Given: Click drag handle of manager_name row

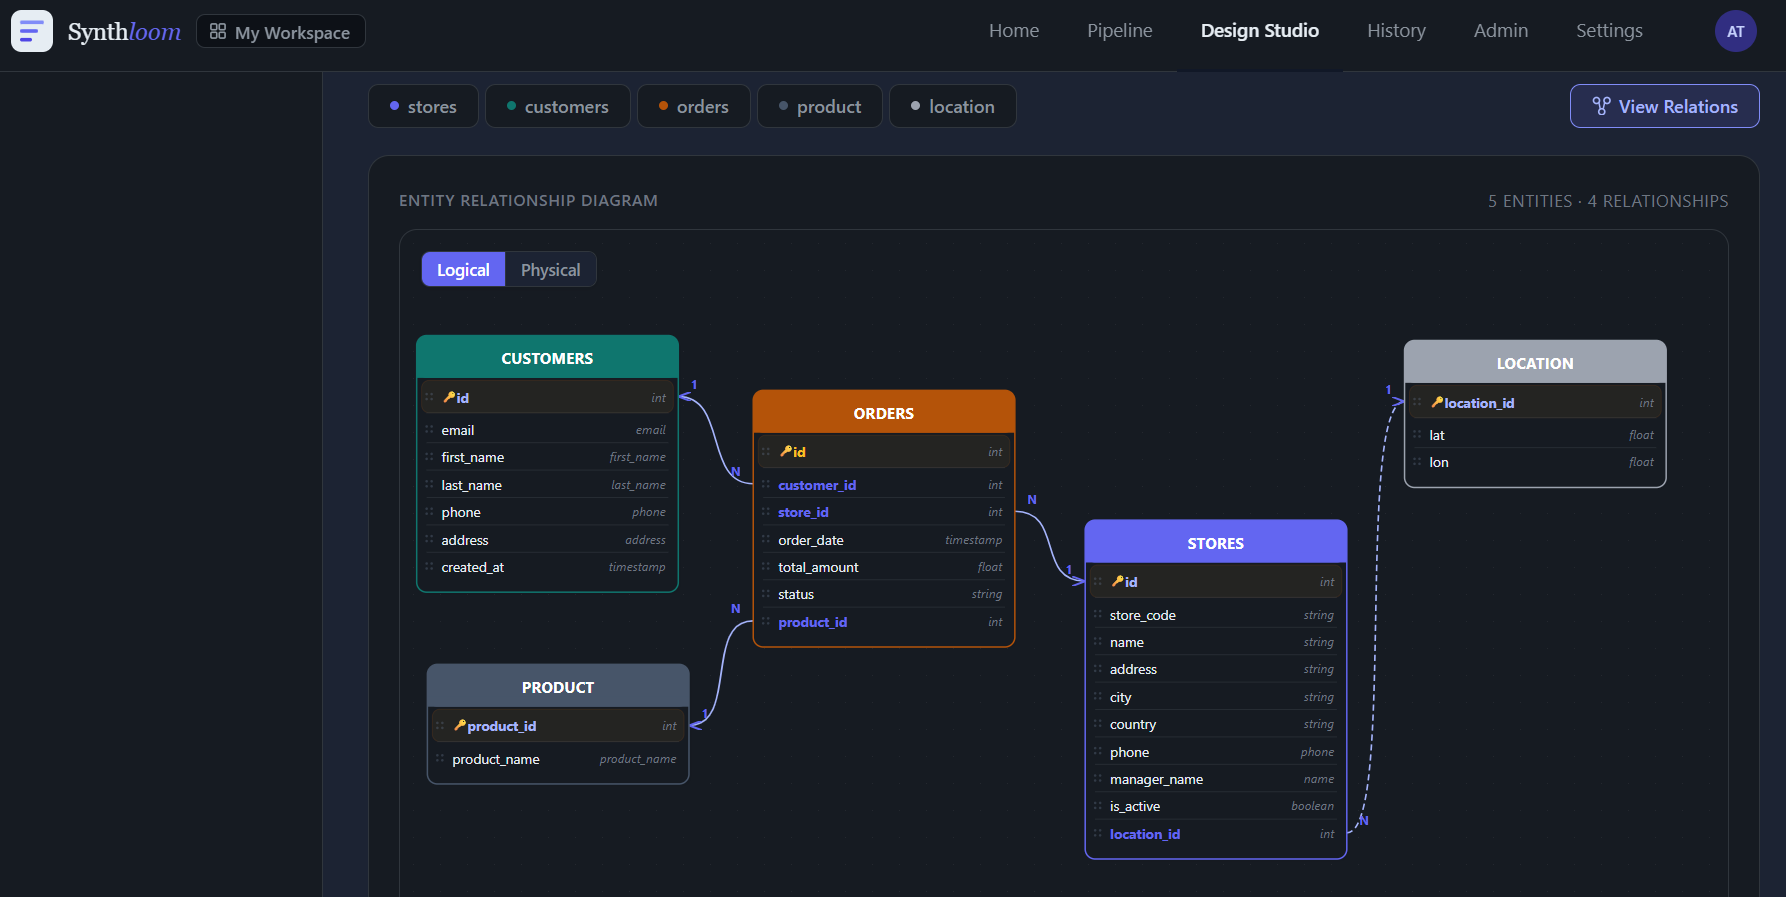Looking at the screenshot, I should pos(1098,779).
